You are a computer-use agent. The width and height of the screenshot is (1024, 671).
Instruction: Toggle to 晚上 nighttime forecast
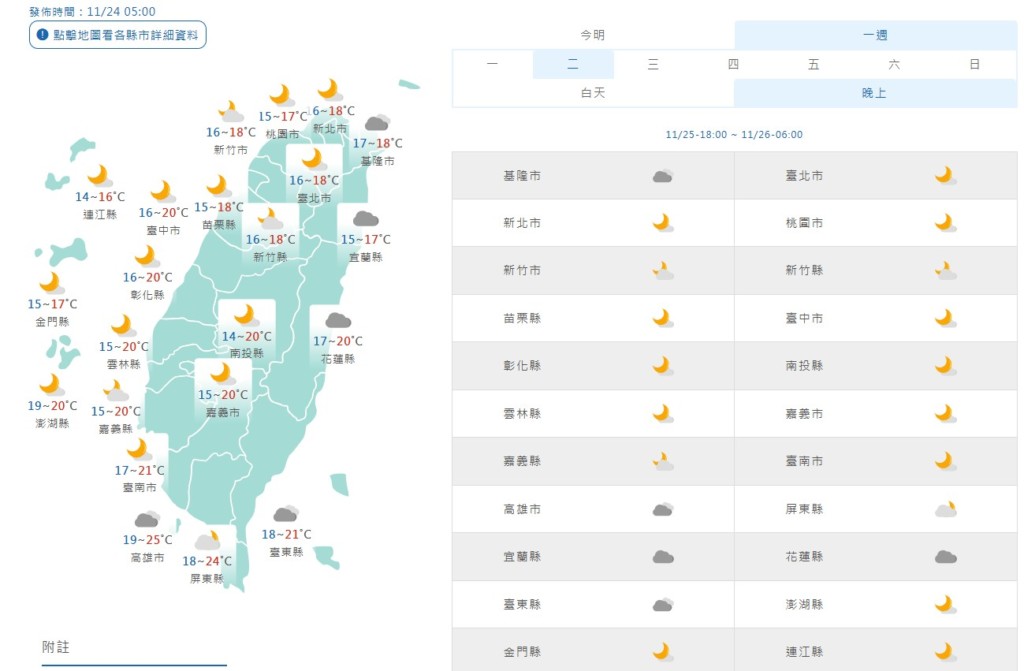pos(875,93)
